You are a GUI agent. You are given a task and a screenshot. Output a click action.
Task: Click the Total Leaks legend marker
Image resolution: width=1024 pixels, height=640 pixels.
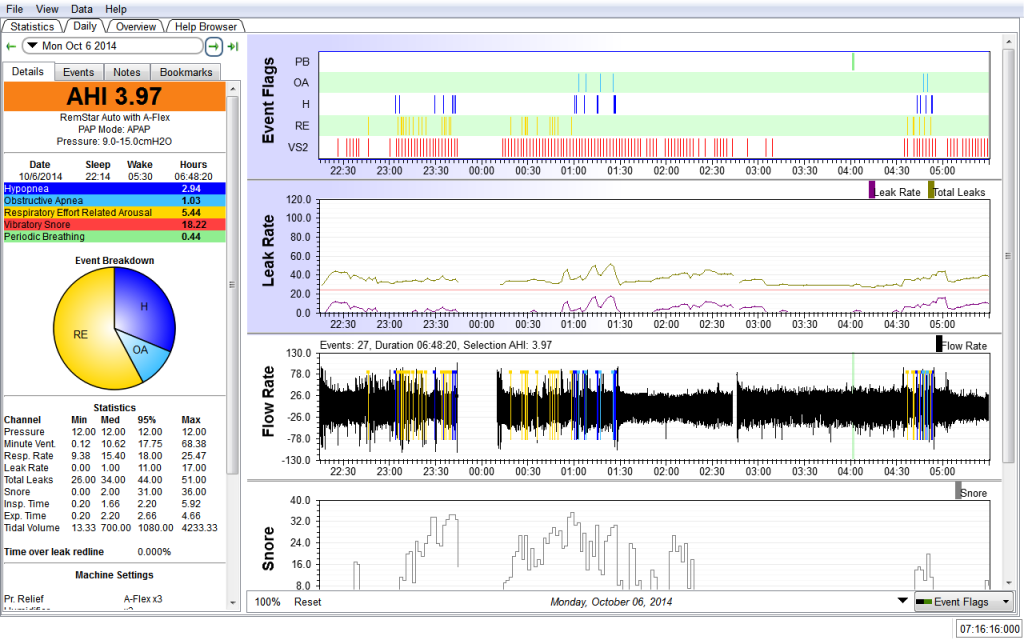(931, 190)
